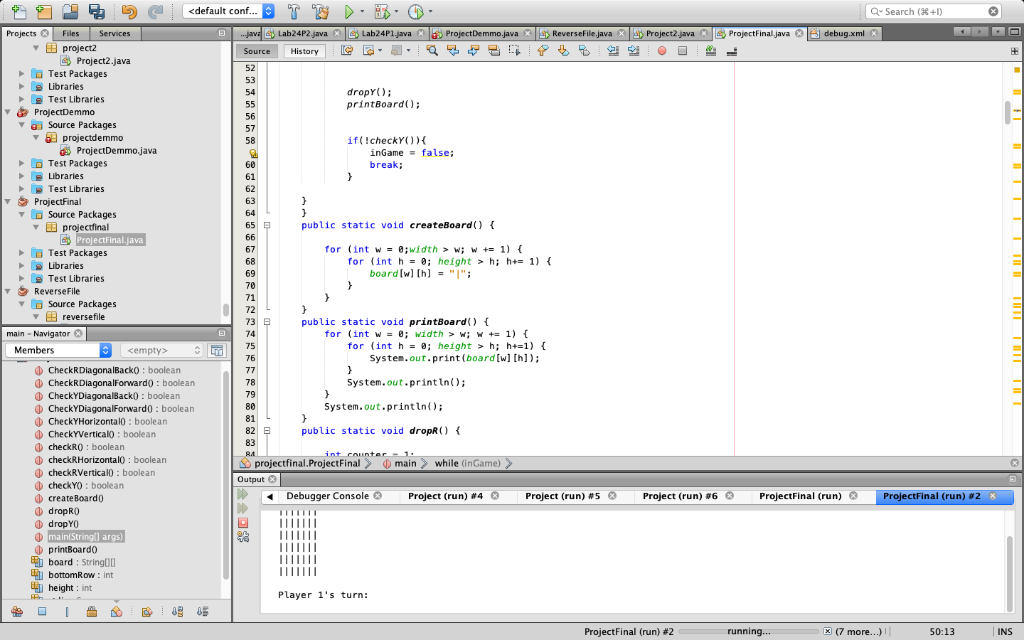The height and width of the screenshot is (640, 1024).
Task: Click the Uncomment icon in the editor toolbar
Action: click(x=731, y=50)
